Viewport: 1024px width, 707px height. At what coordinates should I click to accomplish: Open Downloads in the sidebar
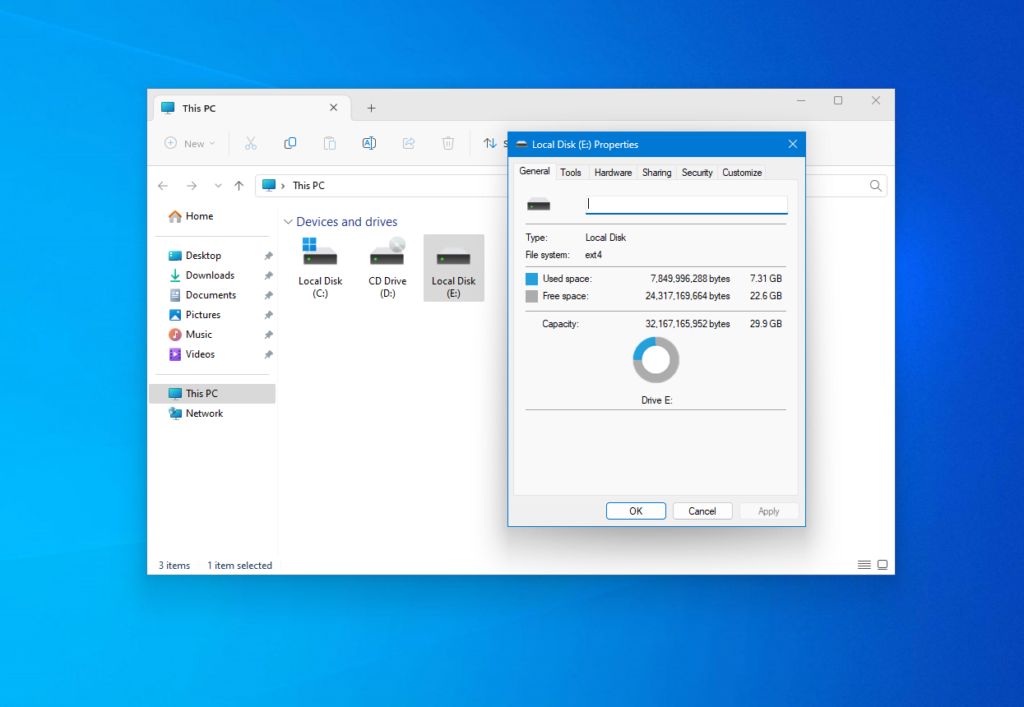(x=210, y=275)
